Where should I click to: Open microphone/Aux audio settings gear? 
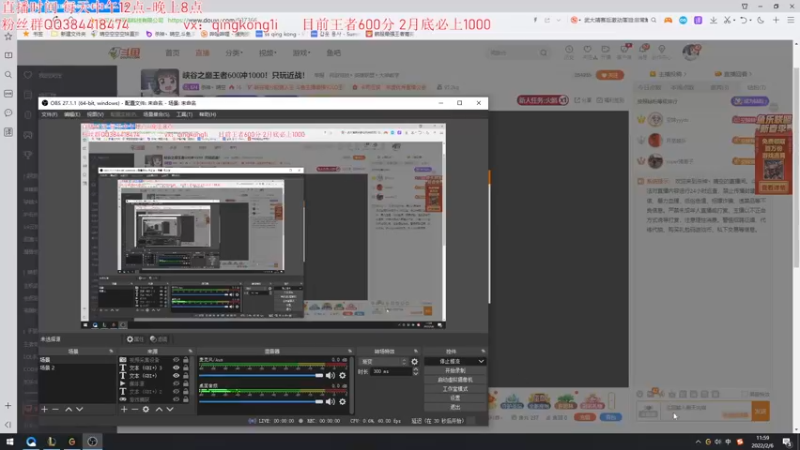pyautogui.click(x=342, y=376)
